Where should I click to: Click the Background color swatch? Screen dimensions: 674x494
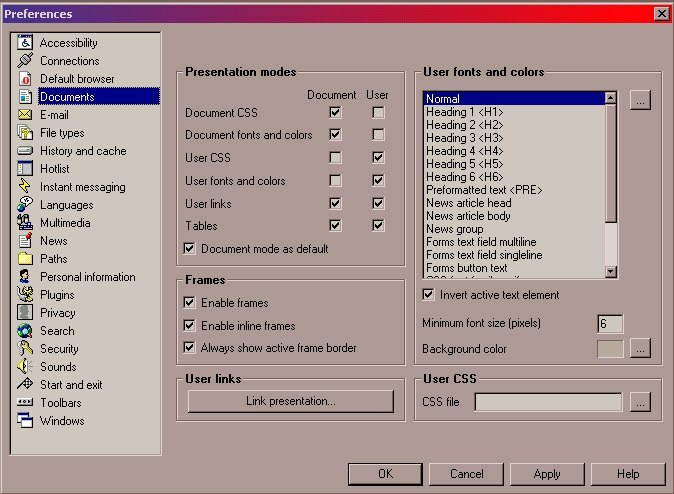click(x=610, y=349)
